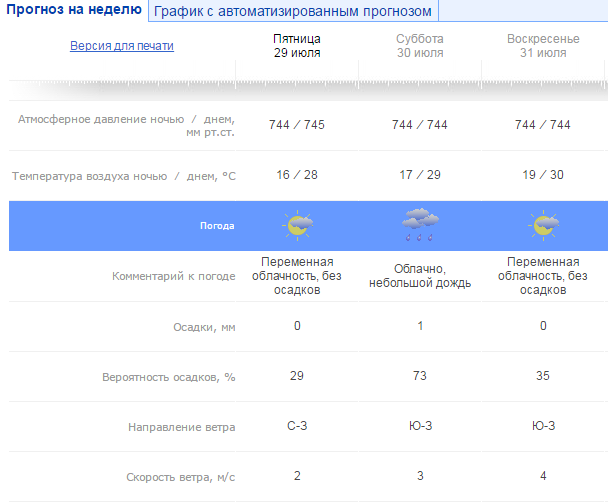Viewport: 608px width, 502px height.
Task: Select the Суббота 30 июля column header
Action: point(419,46)
